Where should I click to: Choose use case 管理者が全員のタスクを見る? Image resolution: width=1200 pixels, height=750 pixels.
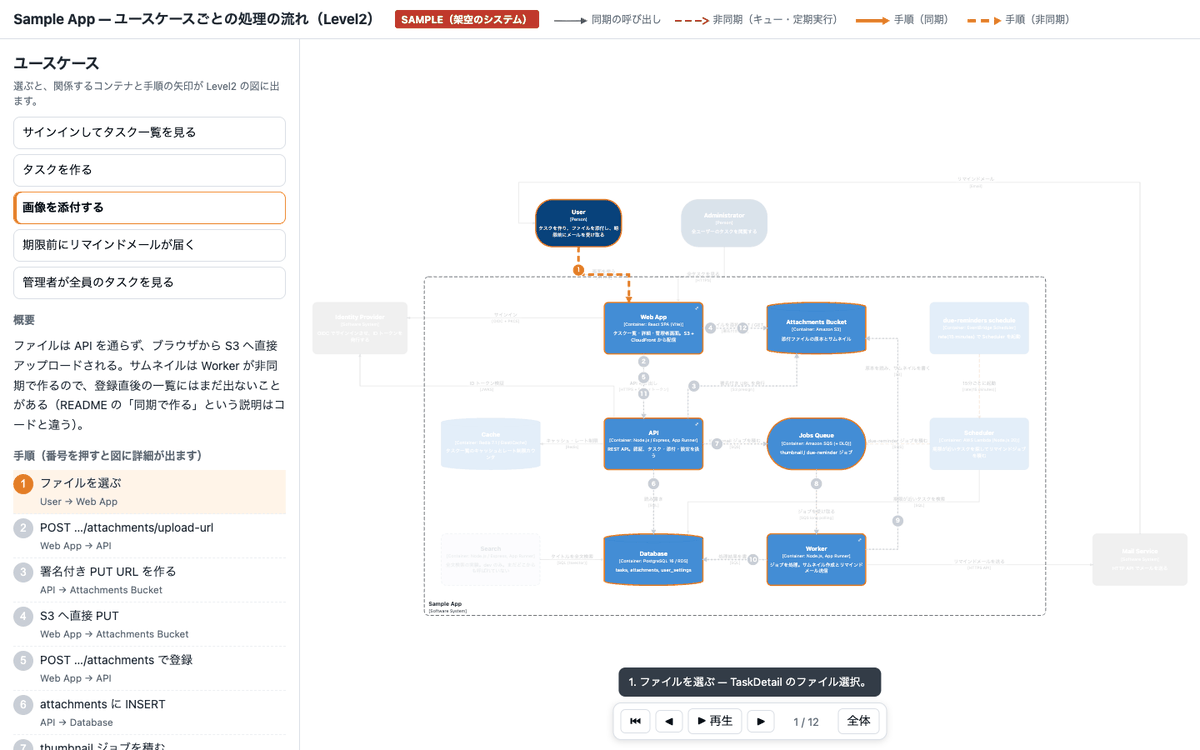[149, 283]
